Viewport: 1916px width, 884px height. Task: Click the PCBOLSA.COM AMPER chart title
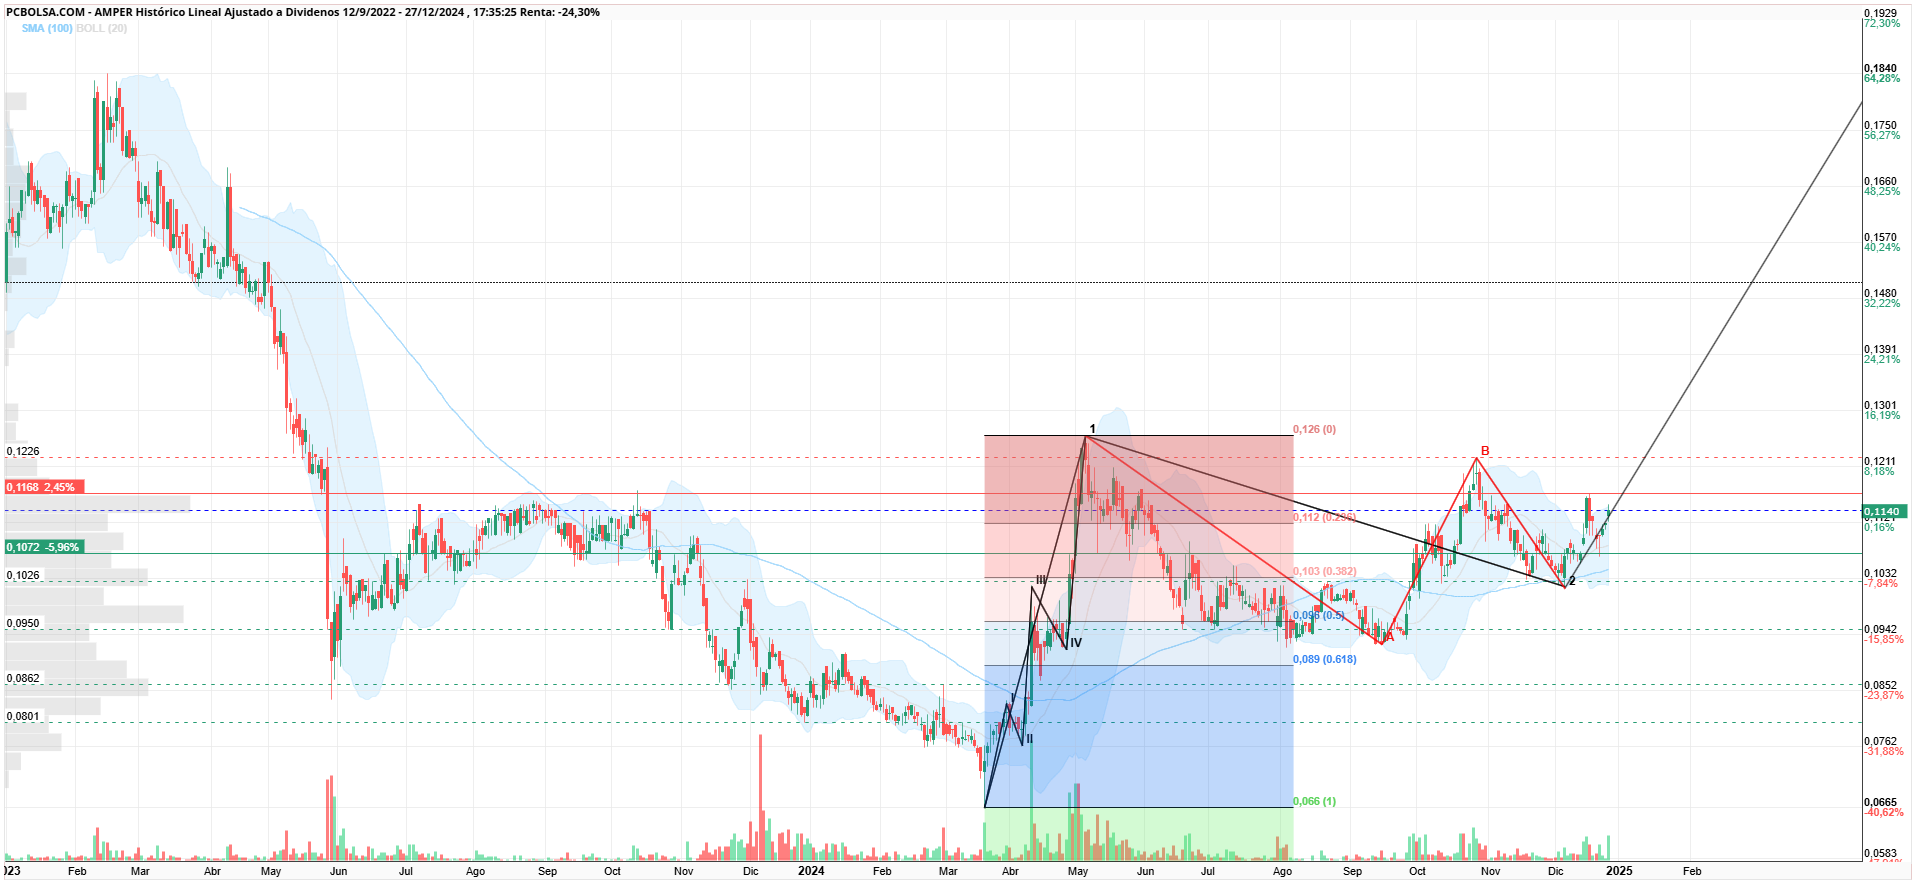[x=303, y=12]
